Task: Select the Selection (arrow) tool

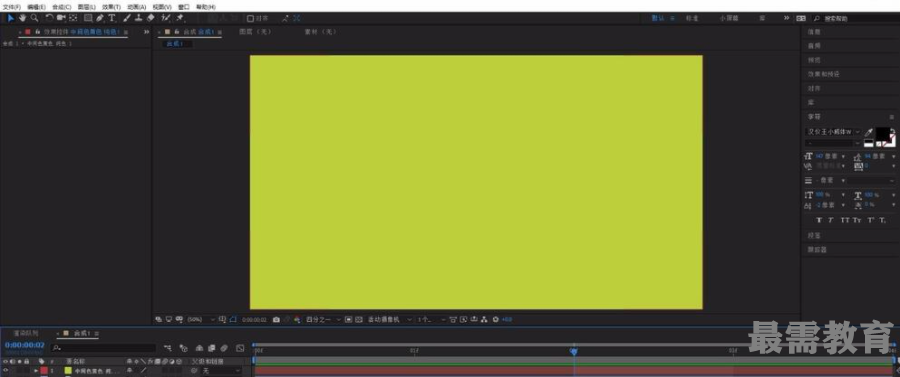Action: coord(10,18)
